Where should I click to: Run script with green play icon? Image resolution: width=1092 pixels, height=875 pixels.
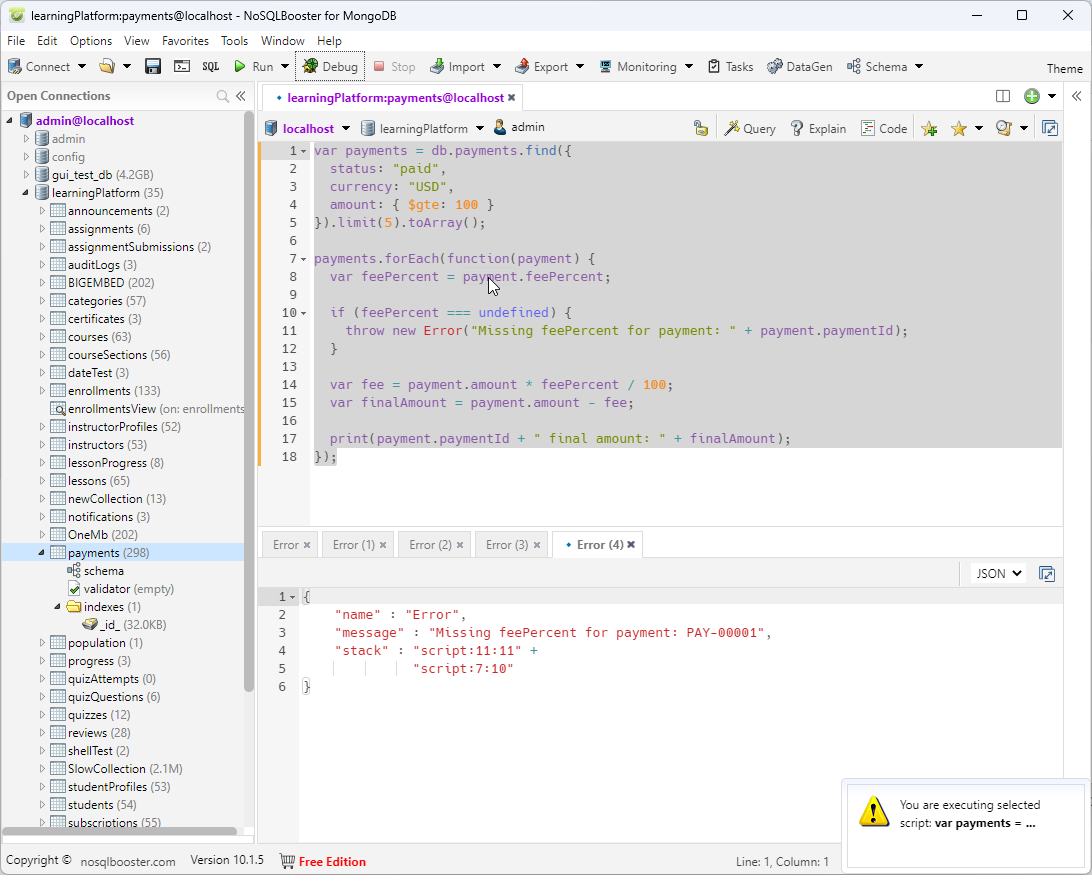coord(240,67)
